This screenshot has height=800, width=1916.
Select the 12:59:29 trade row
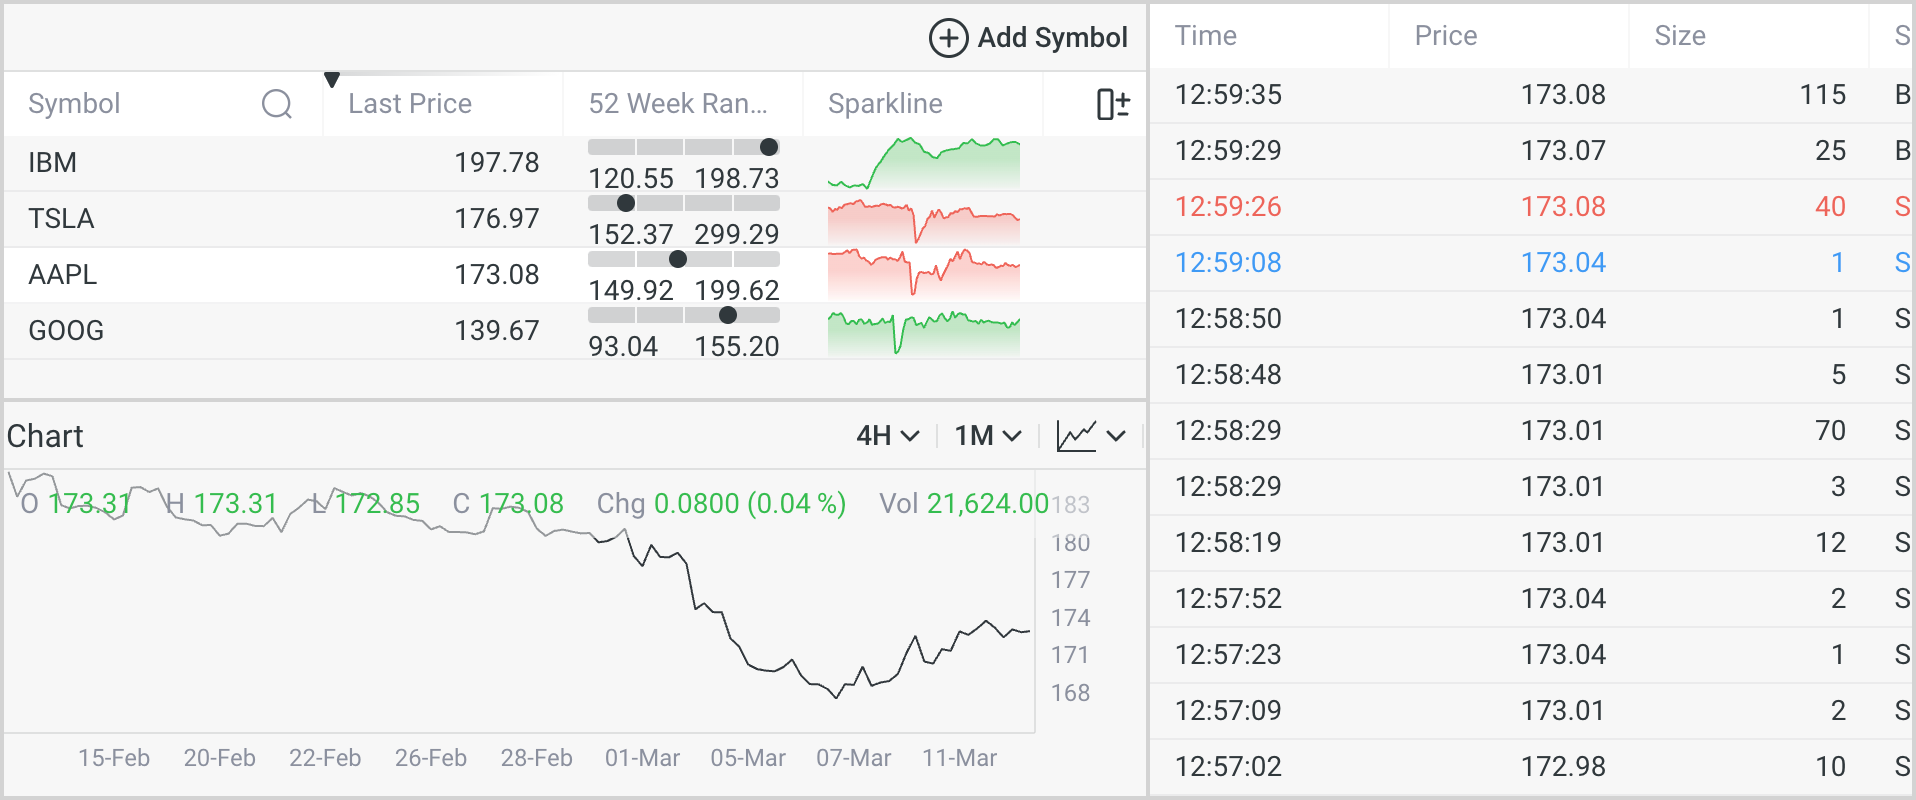coord(1531,151)
